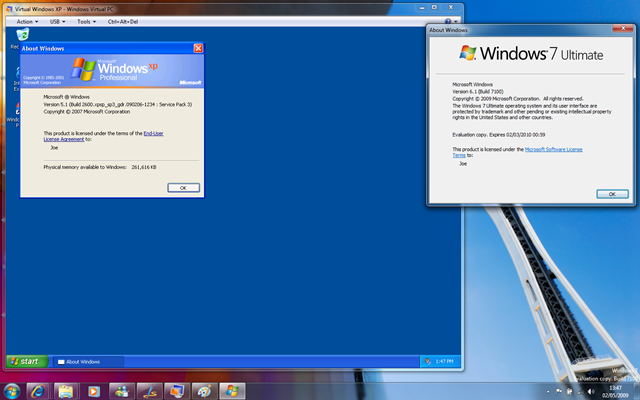Send Ctrl+Alt+Del to the virtual machine
Image resolution: width=640 pixels, height=400 pixels.
tap(123, 22)
